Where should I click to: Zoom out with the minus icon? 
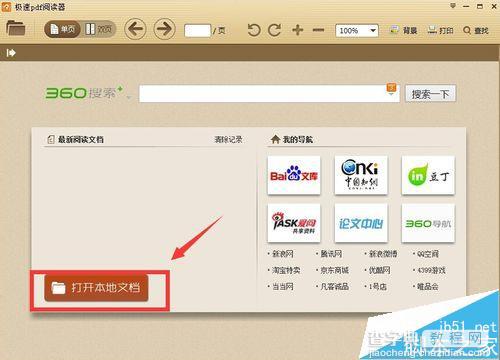318,30
